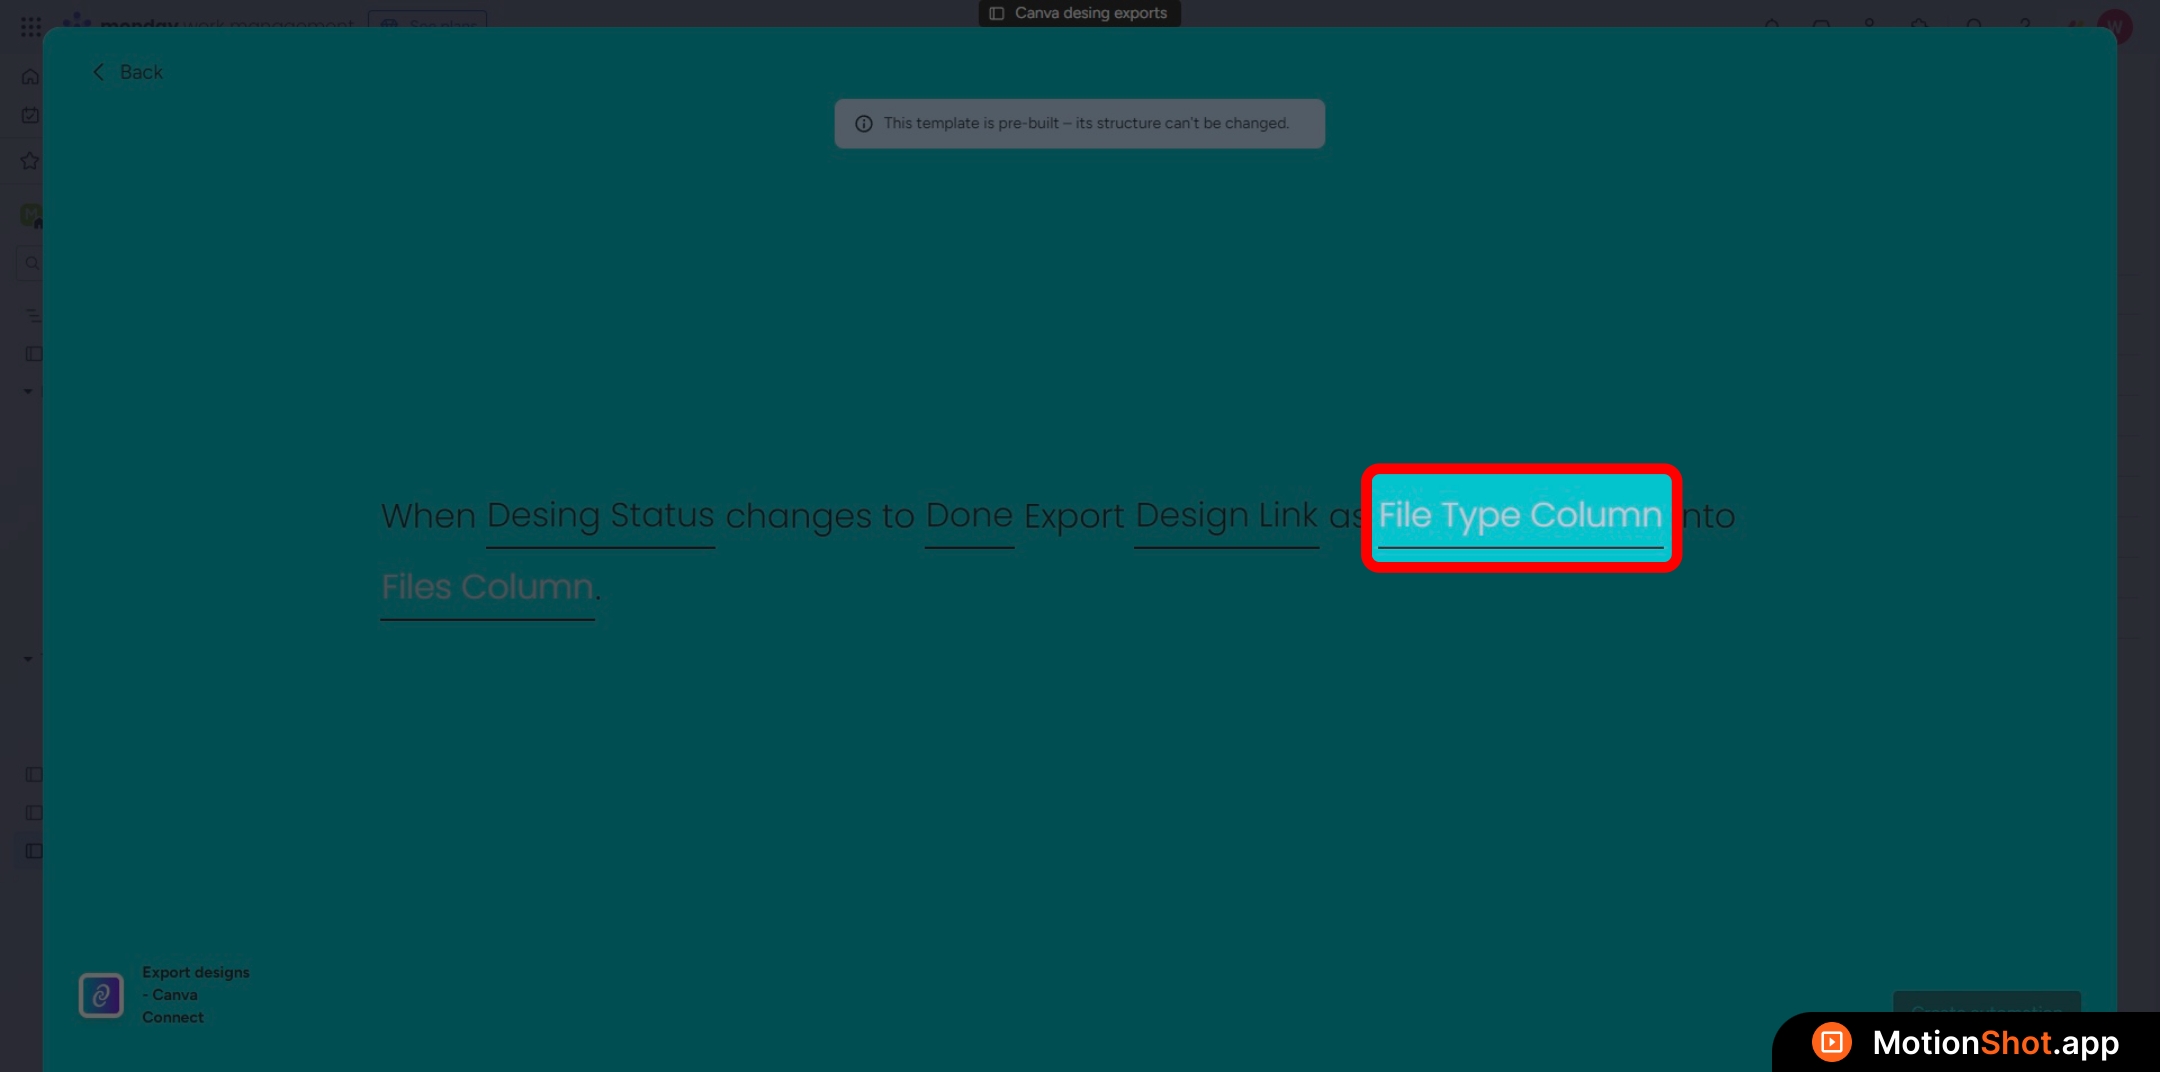Go to Home in the sidebar

[31, 77]
